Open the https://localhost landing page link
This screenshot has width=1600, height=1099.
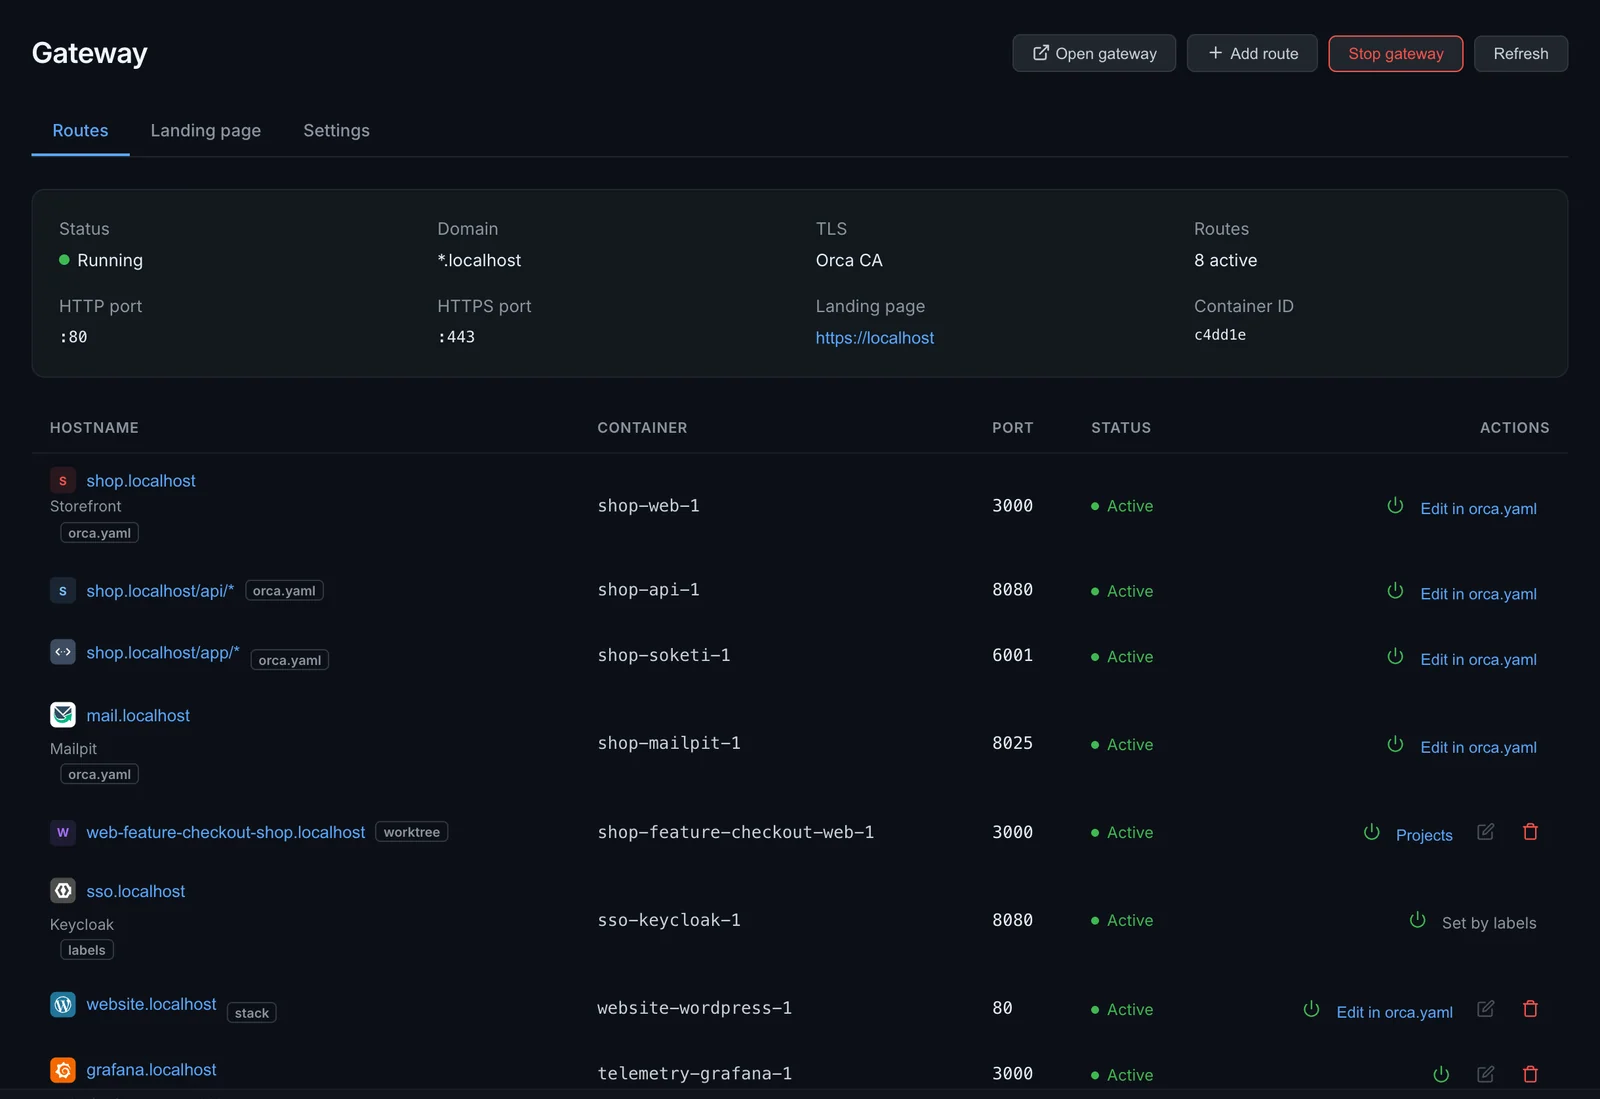click(875, 338)
